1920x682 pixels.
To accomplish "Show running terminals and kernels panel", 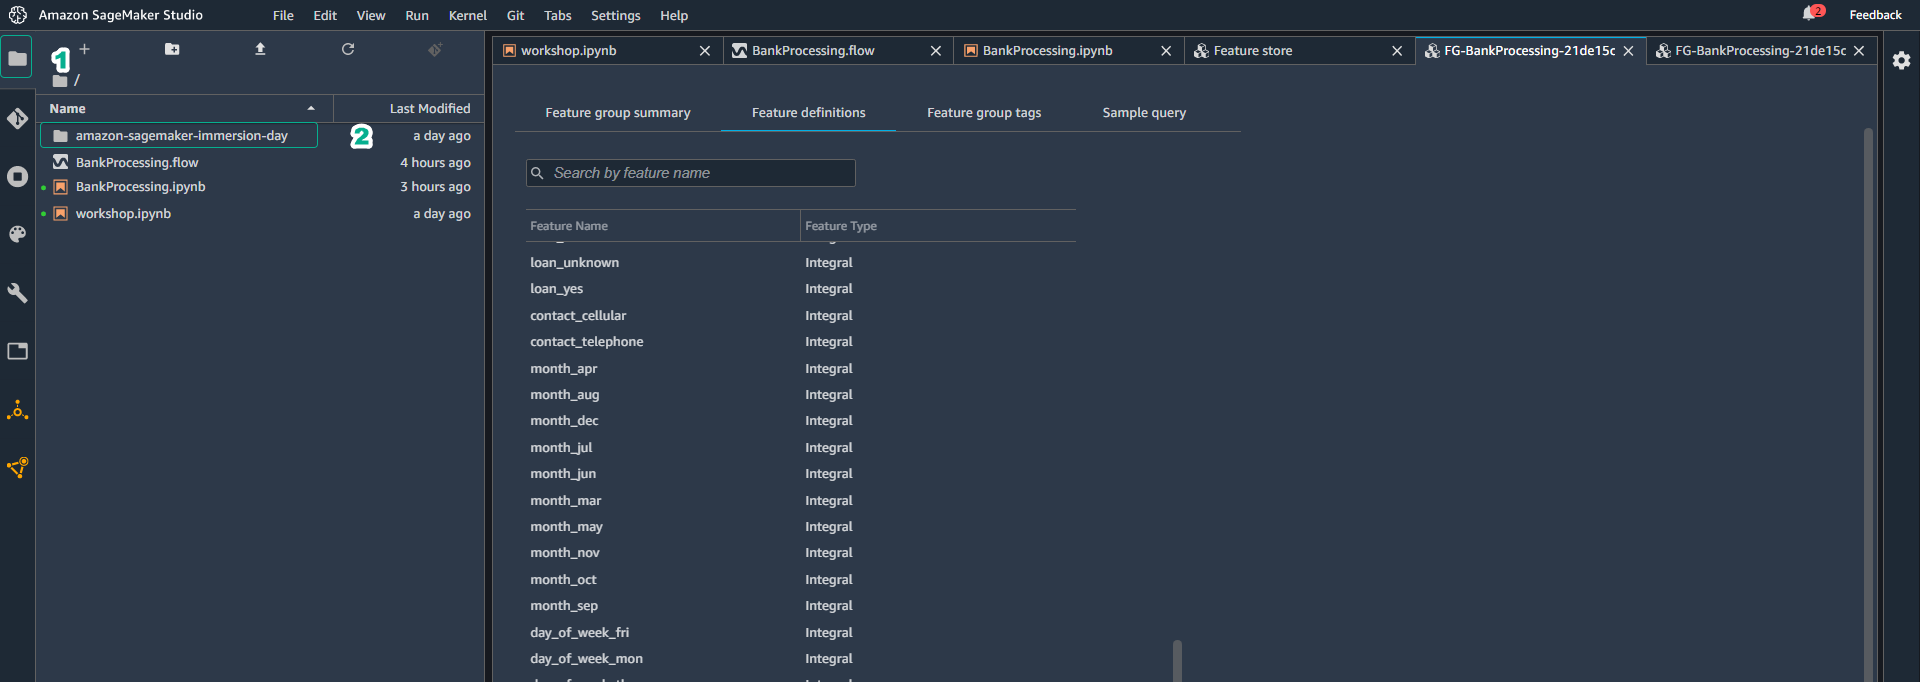I will 17,177.
